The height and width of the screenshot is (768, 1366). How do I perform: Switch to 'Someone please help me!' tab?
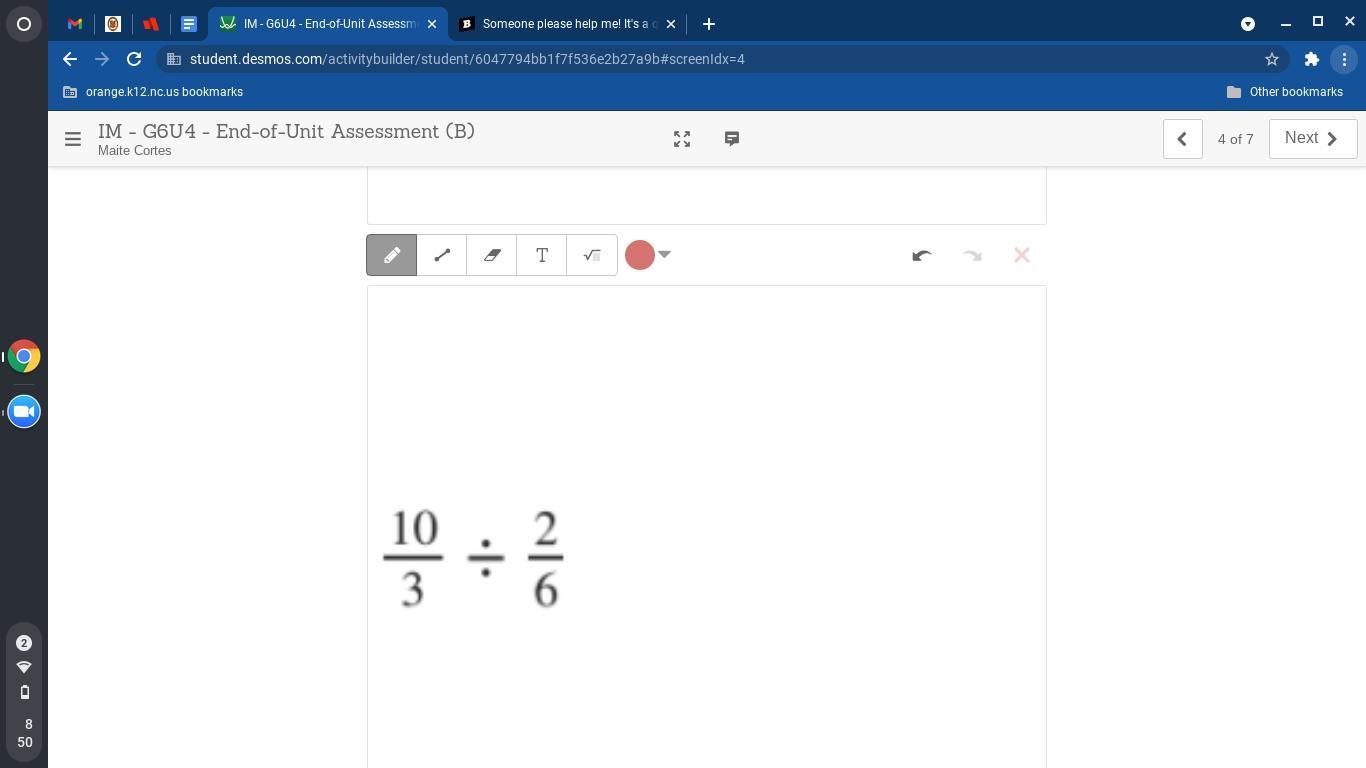point(567,24)
